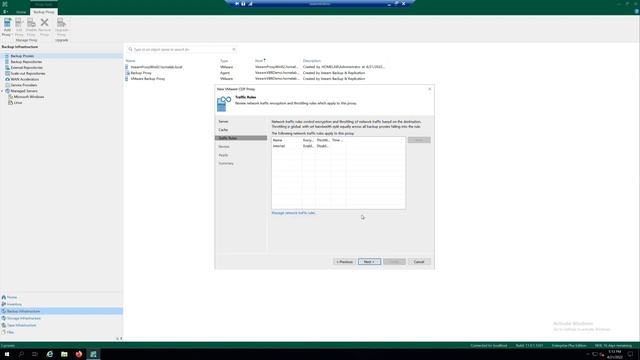Close the New VMware CDP Proxy dialog
Screen dimensions: 640x360
point(429,89)
